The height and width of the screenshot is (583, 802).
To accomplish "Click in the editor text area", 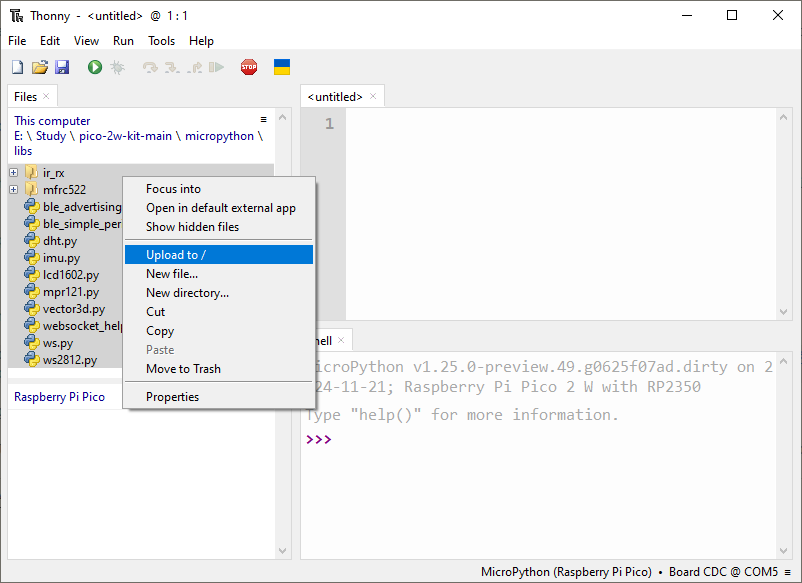I will click(x=561, y=214).
